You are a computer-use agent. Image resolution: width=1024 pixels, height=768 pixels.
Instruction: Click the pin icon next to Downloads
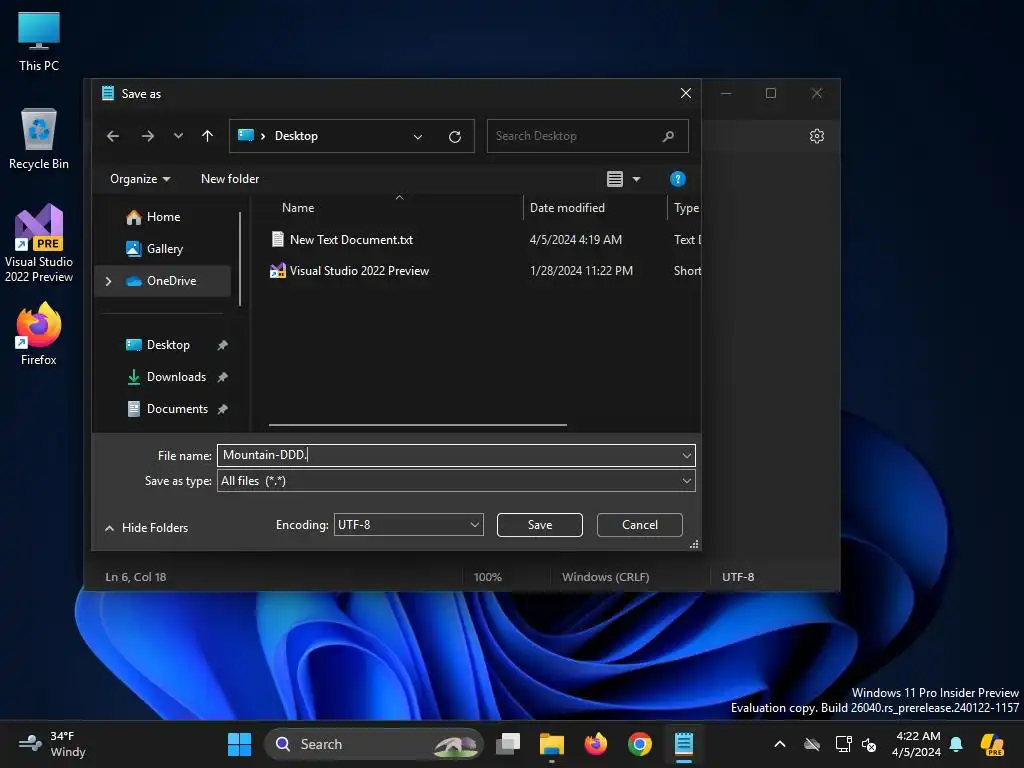click(223, 377)
